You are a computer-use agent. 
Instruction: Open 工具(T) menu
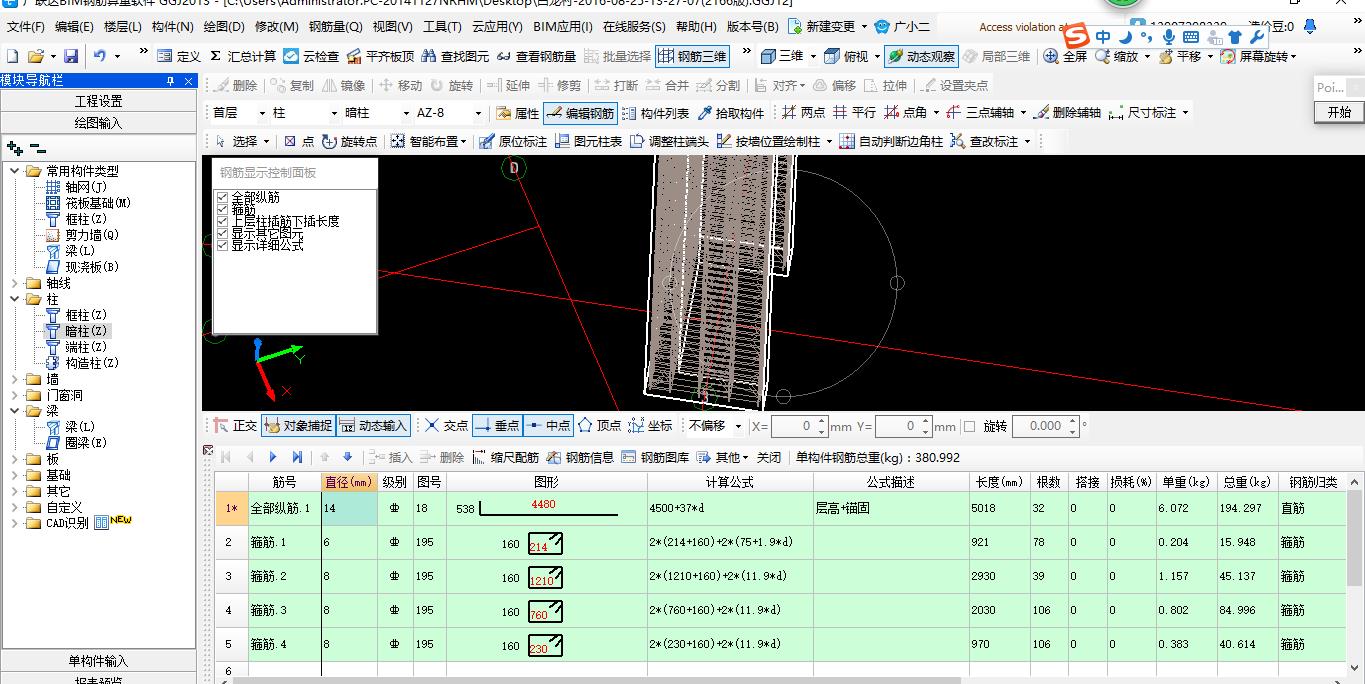click(442, 27)
